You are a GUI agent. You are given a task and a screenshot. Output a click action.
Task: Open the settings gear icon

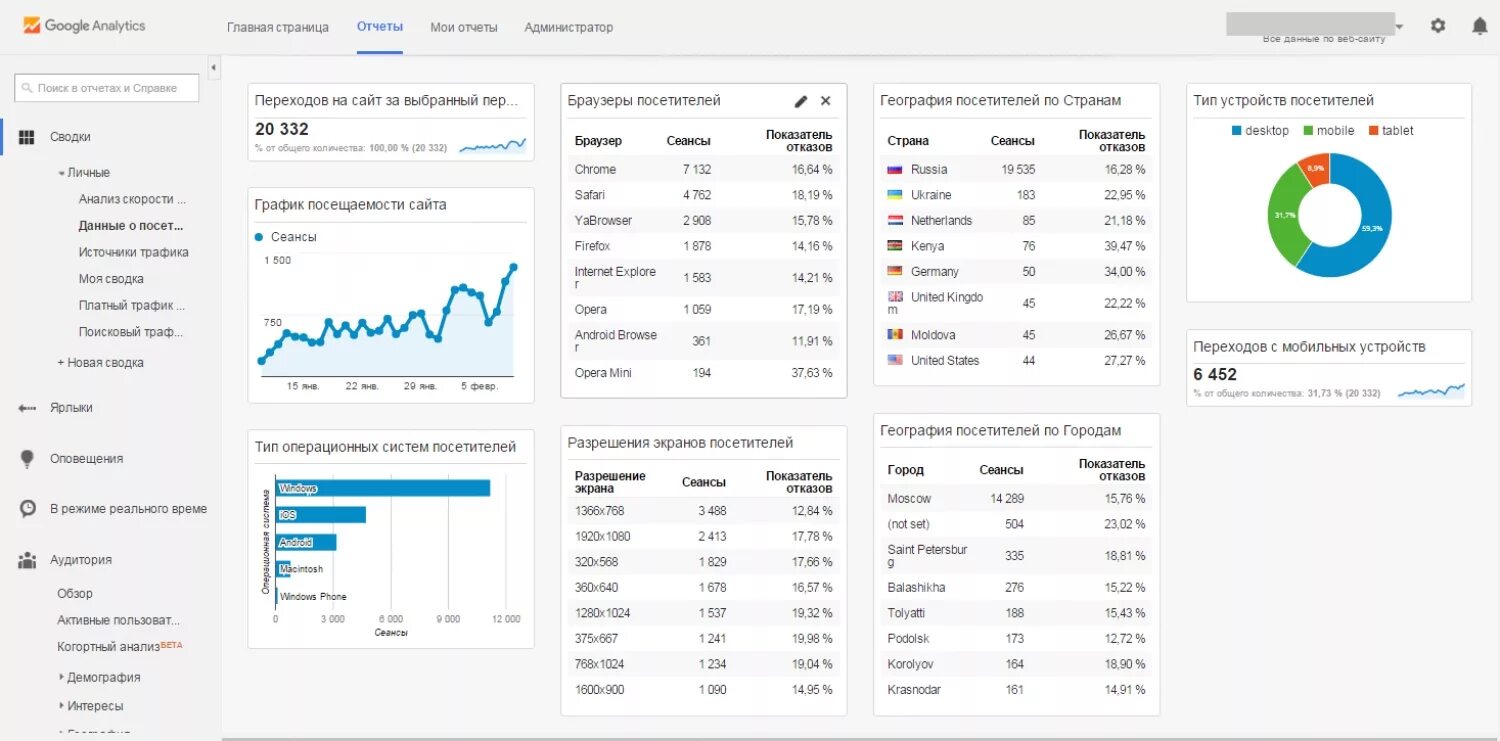pyautogui.click(x=1438, y=26)
